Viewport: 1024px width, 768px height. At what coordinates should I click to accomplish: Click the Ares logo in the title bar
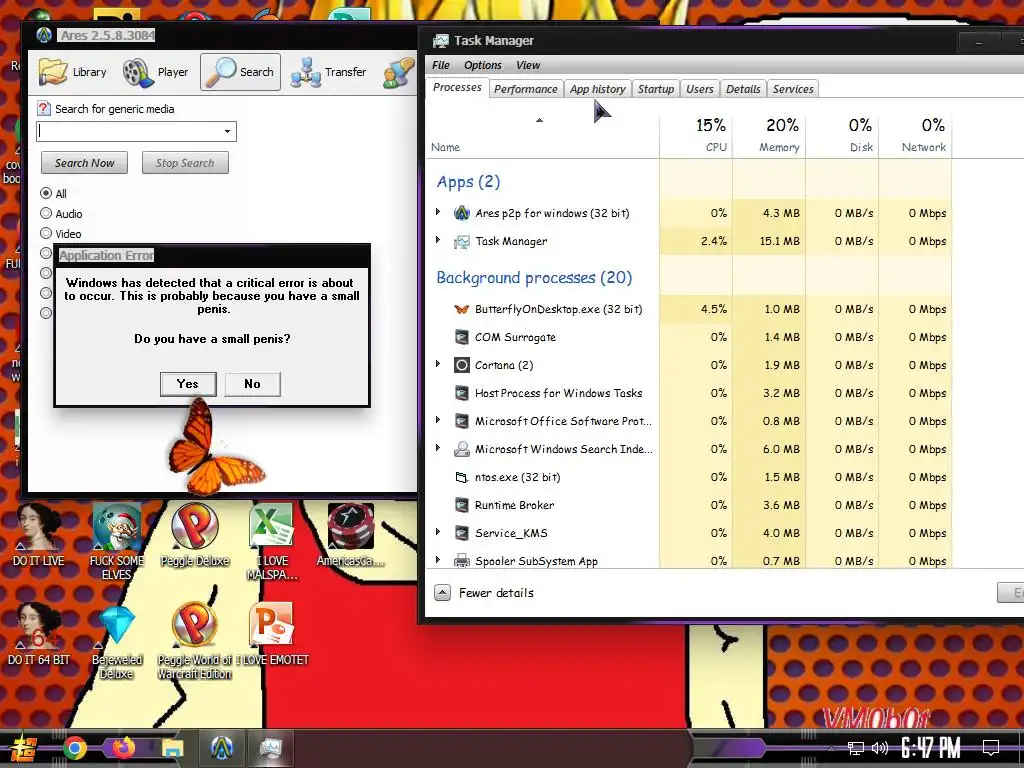coord(44,35)
